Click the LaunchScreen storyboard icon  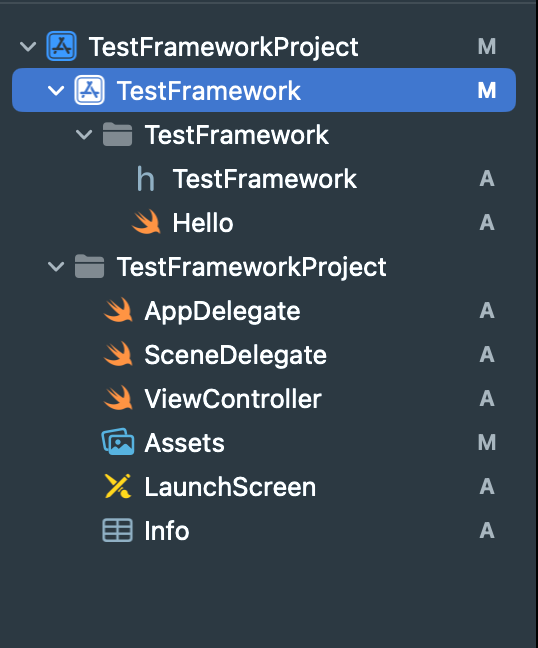pyautogui.click(x=118, y=486)
